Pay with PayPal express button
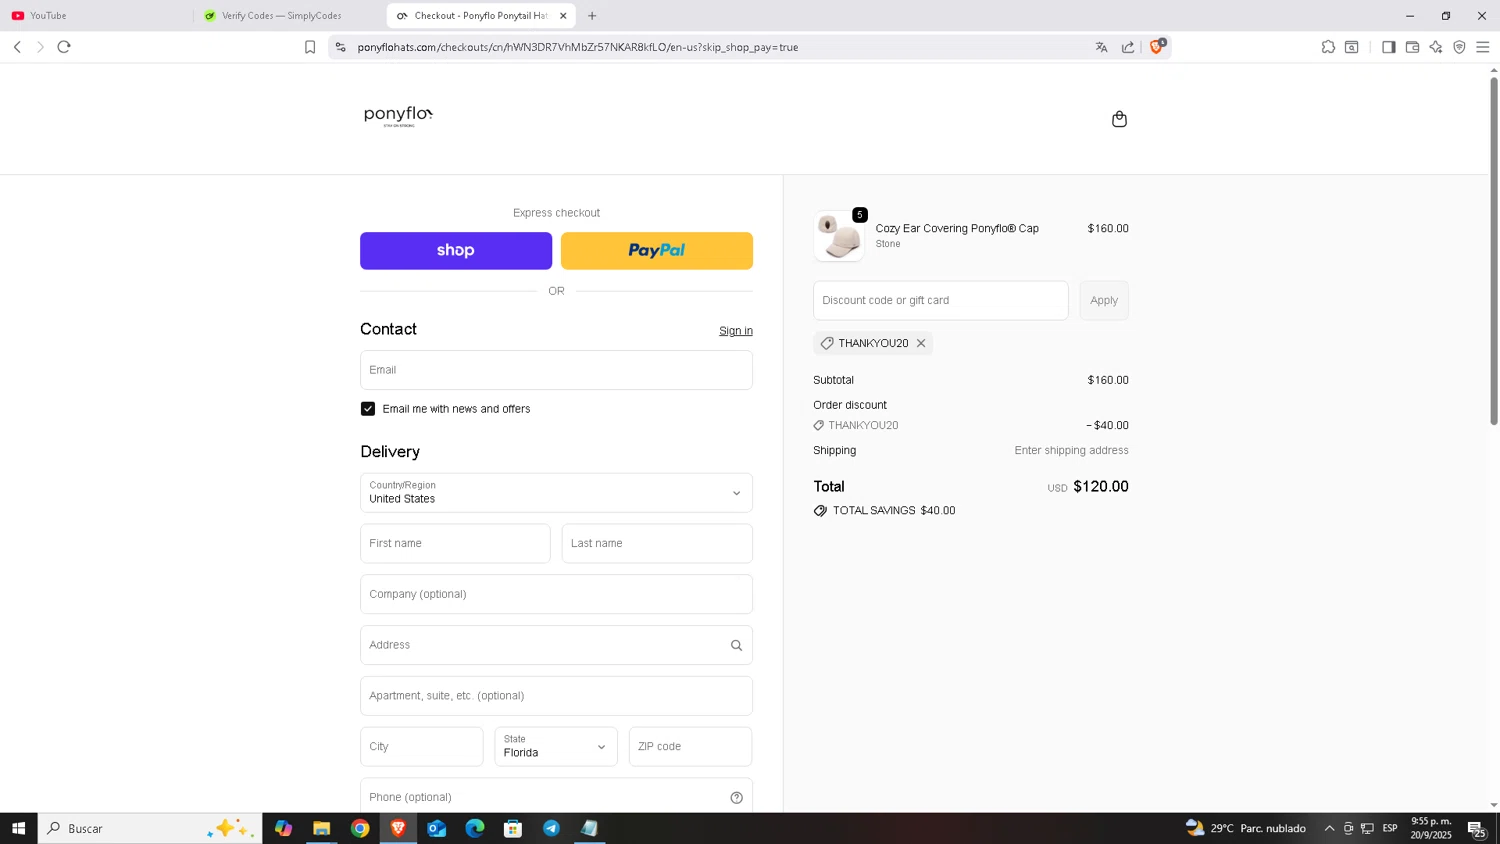 click(x=657, y=251)
